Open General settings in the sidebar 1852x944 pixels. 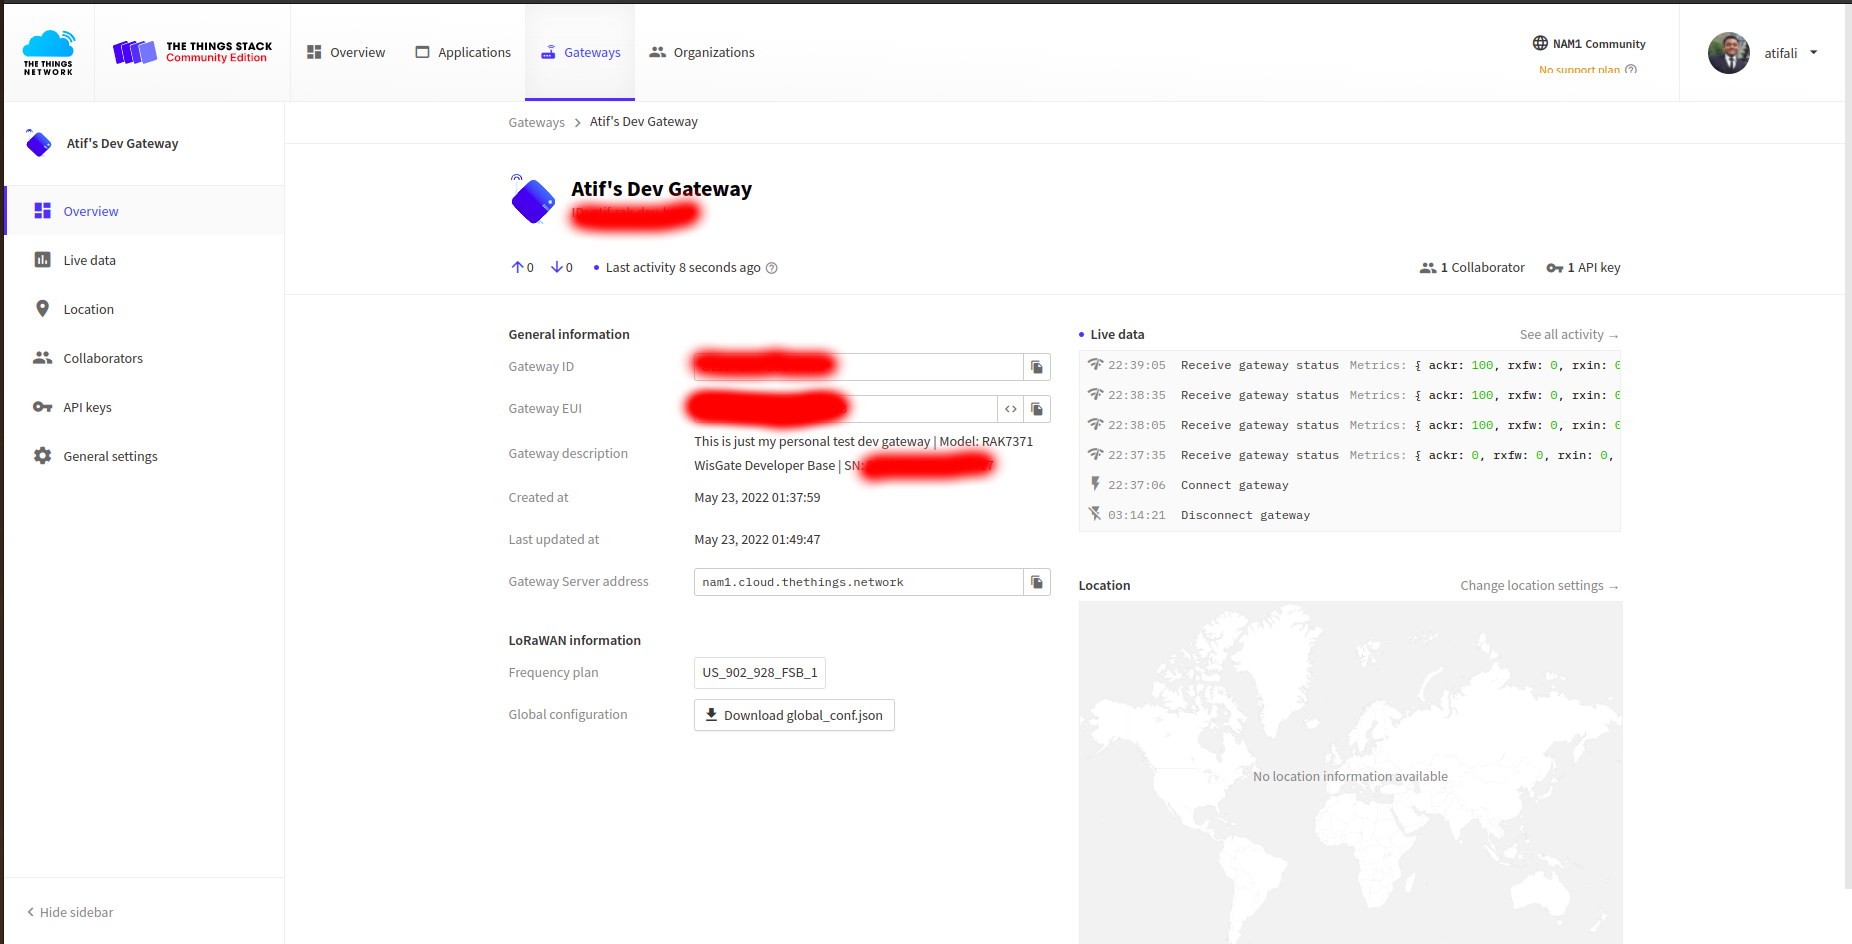(144, 456)
